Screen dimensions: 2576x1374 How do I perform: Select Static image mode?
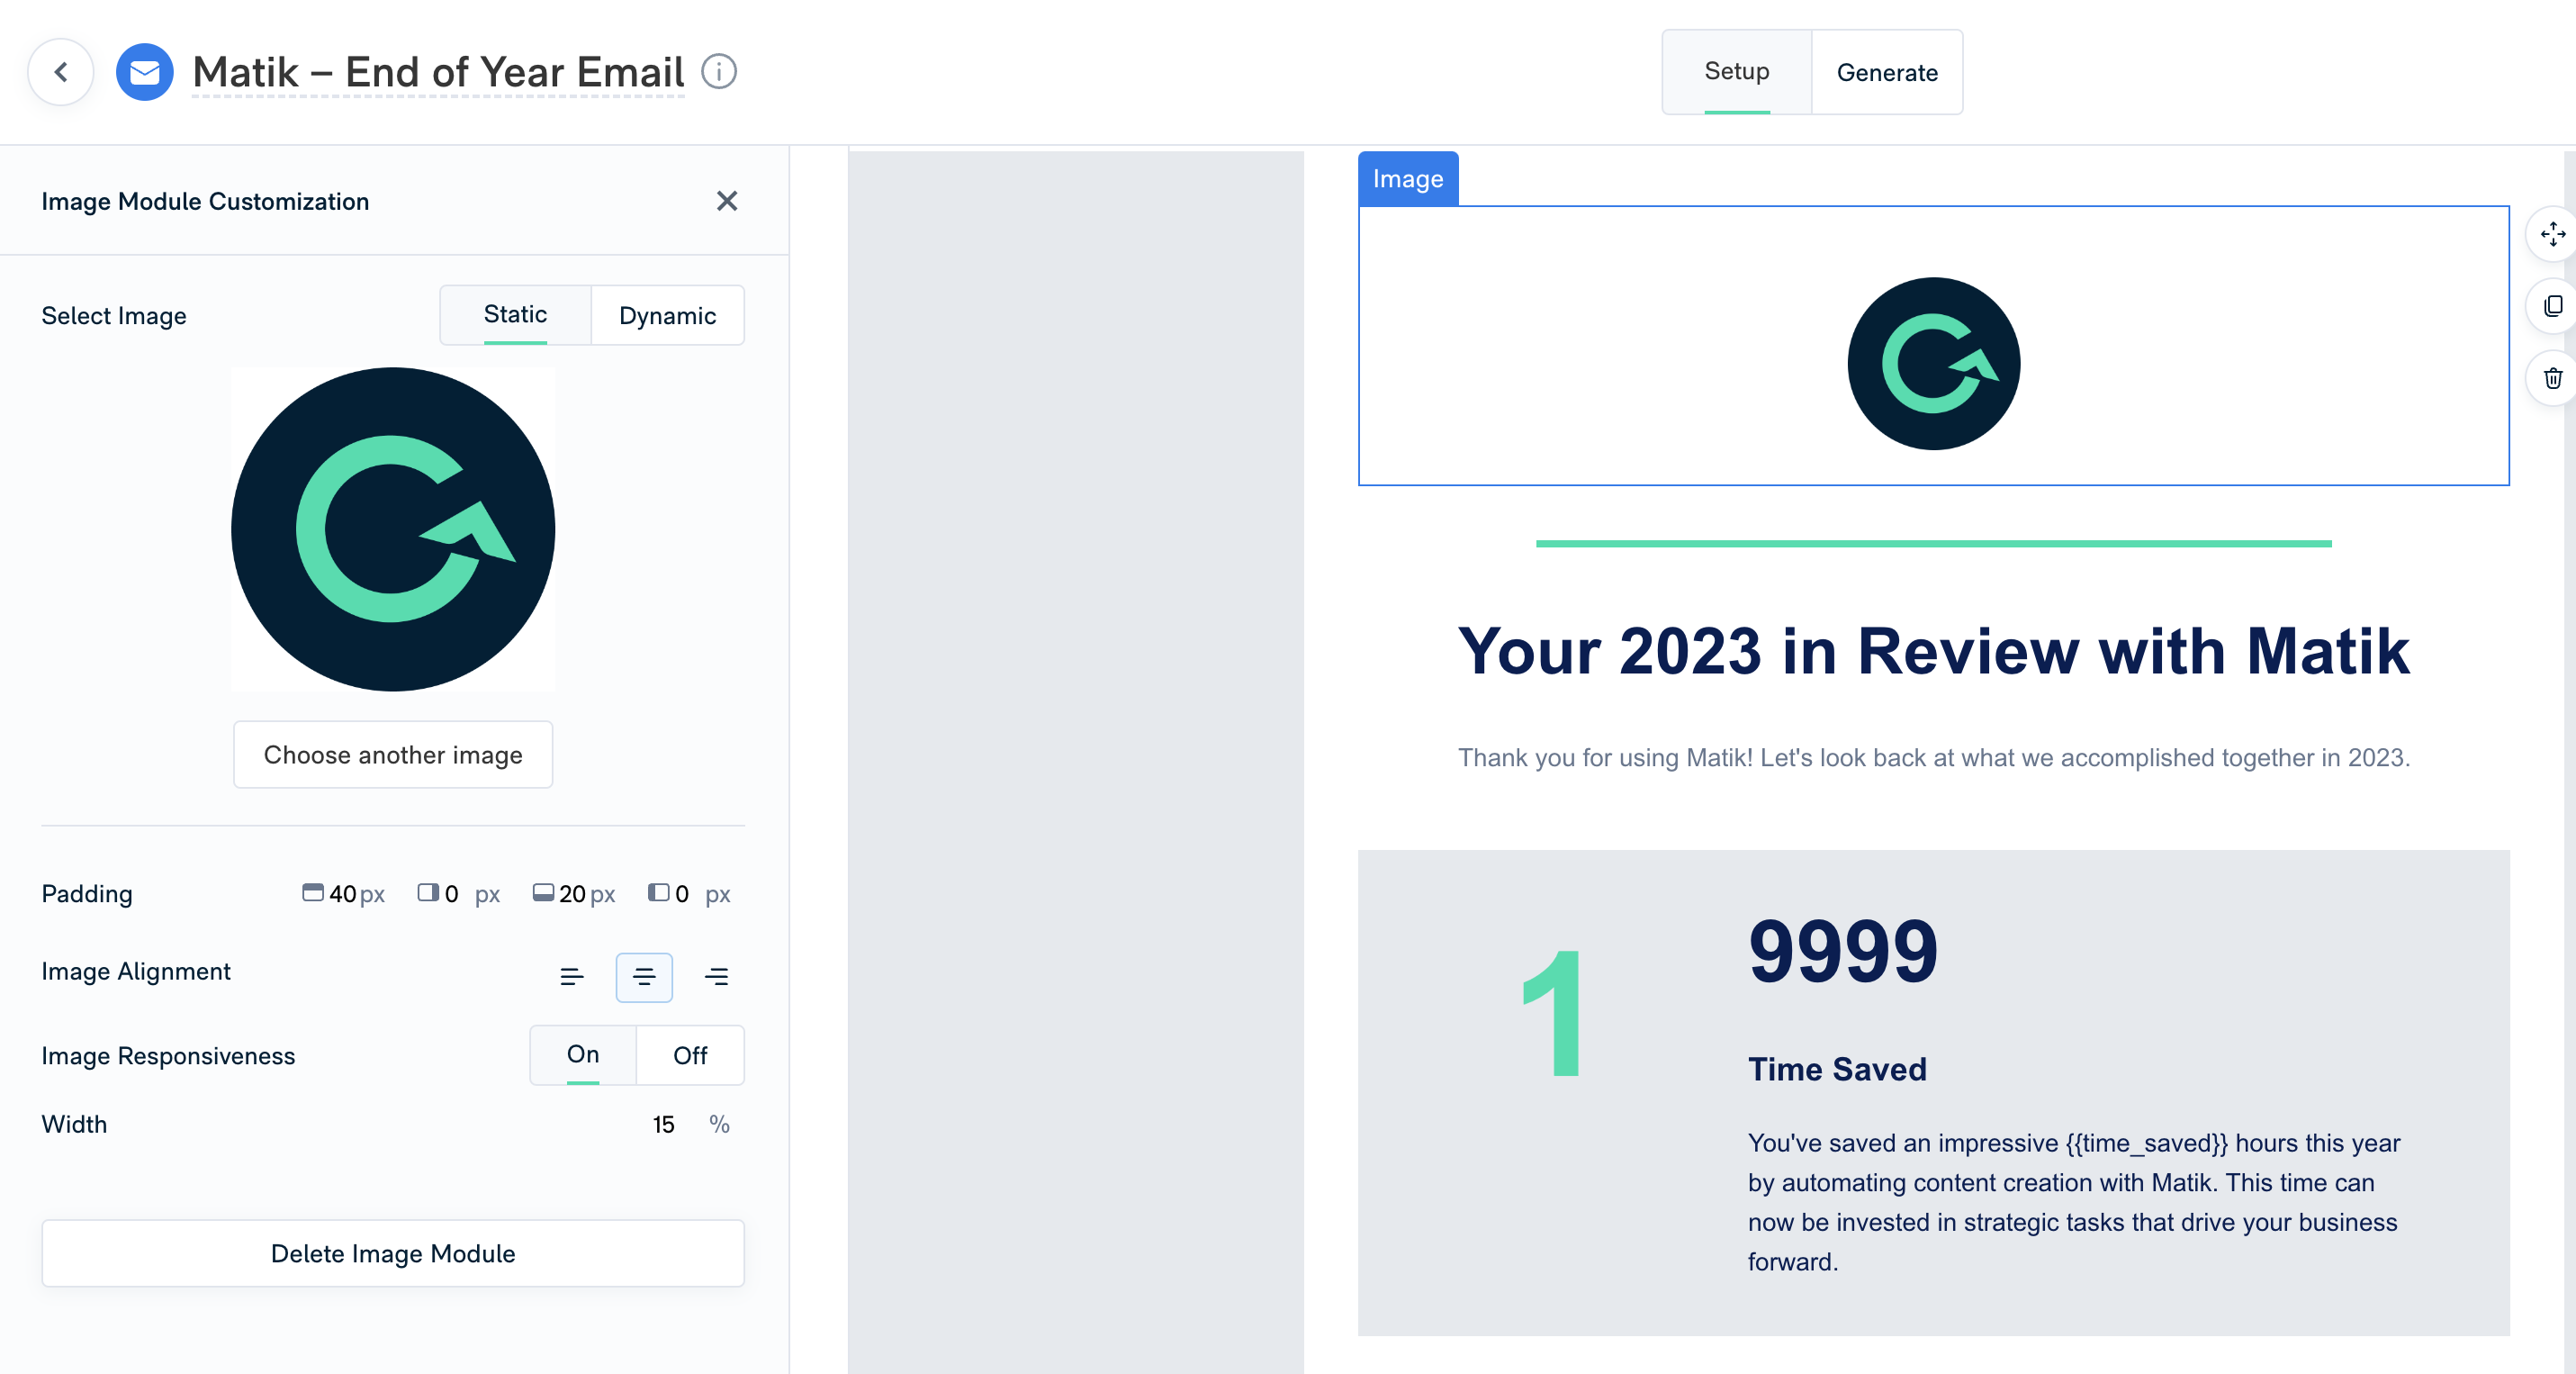tap(515, 315)
